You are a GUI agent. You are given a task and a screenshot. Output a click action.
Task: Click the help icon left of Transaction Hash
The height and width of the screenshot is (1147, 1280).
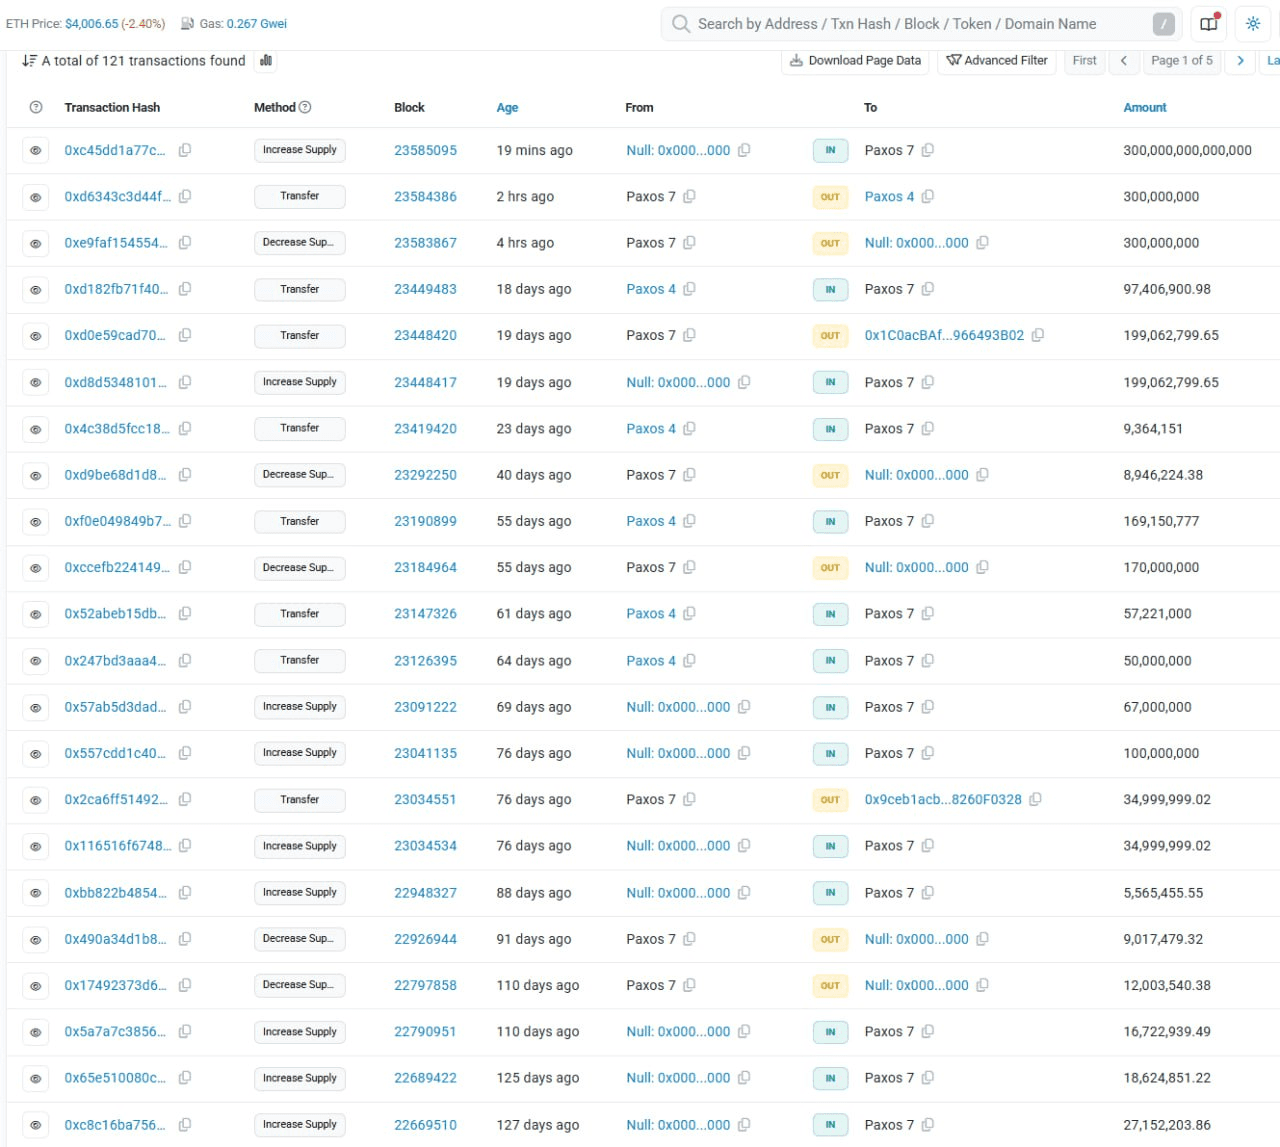point(36,107)
